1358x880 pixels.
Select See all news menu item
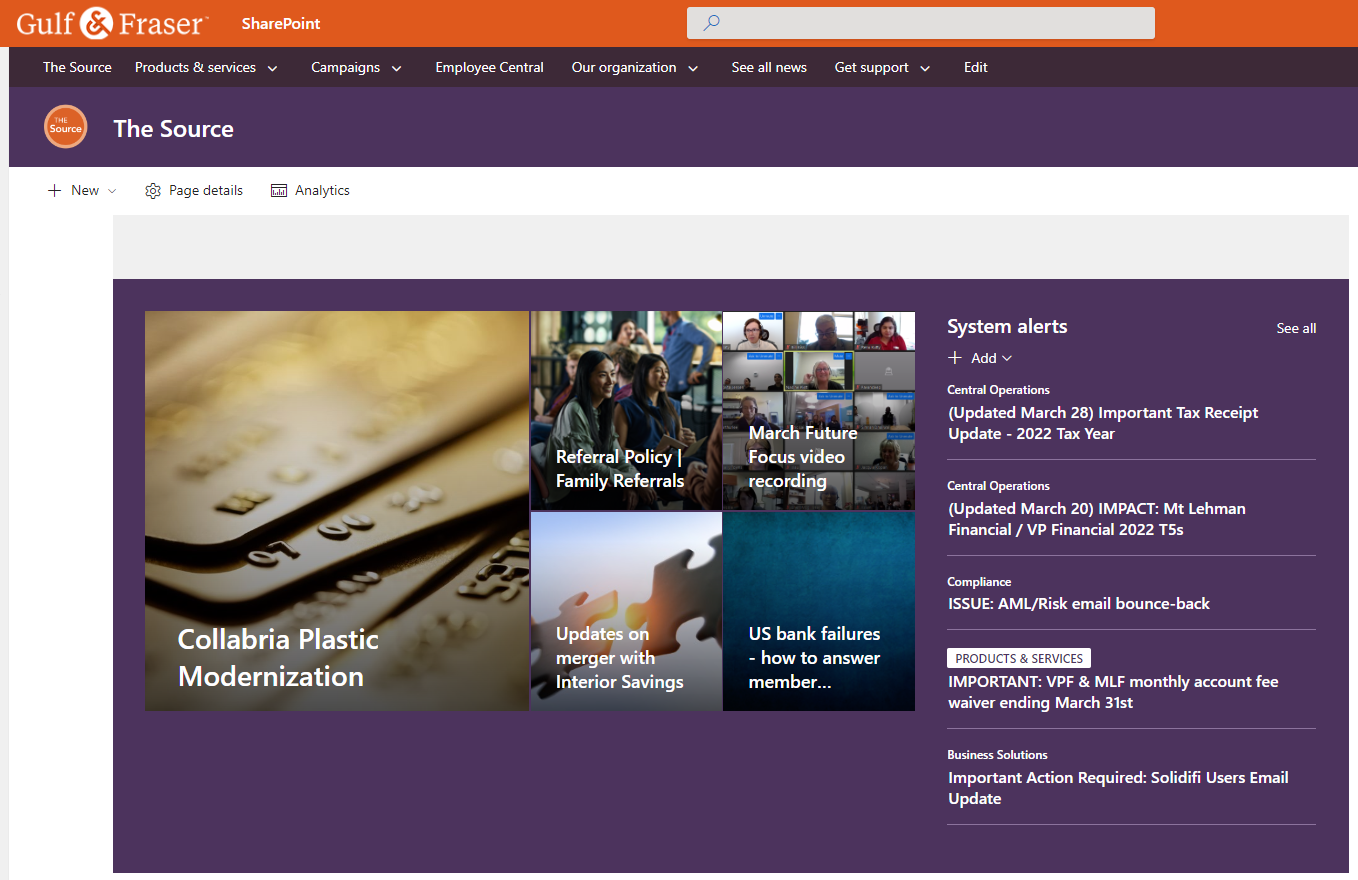[769, 67]
